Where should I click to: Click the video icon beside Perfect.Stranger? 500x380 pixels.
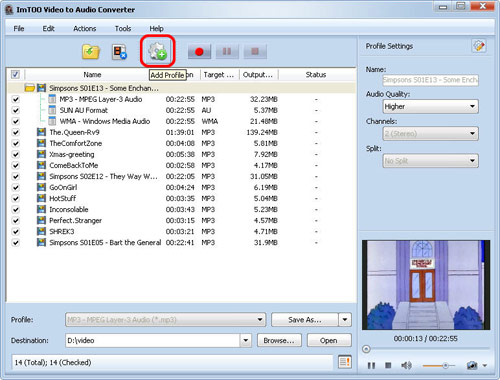point(41,220)
